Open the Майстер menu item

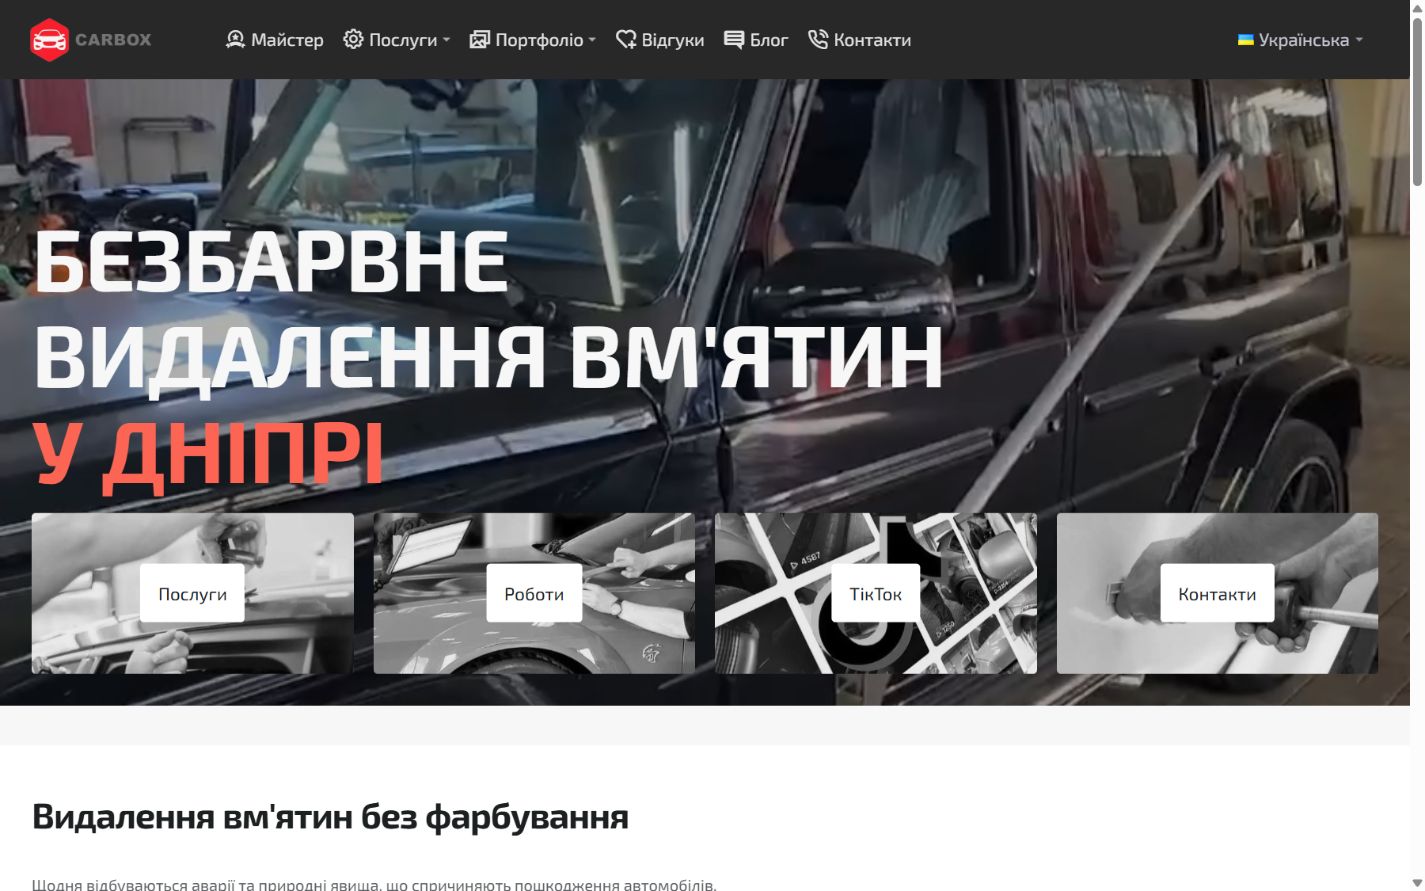point(275,40)
